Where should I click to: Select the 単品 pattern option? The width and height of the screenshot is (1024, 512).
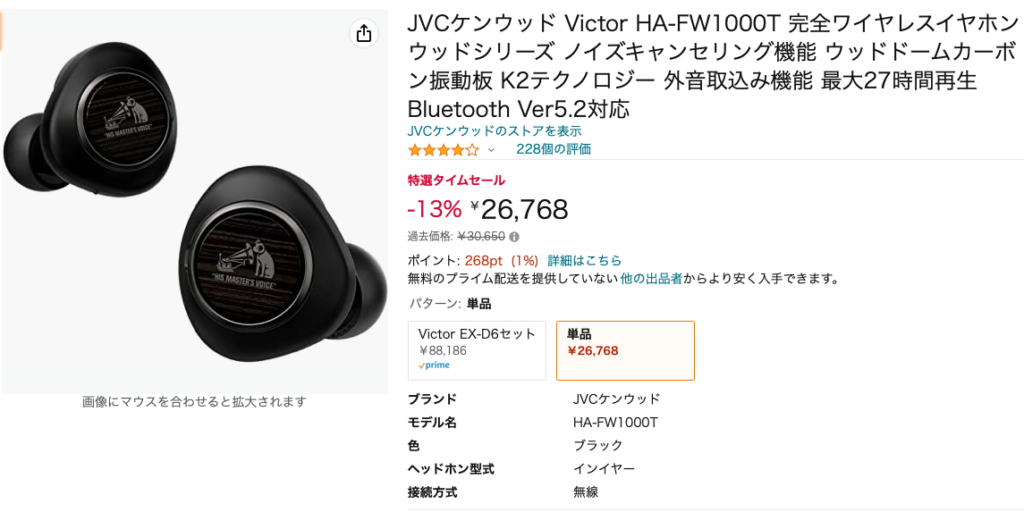point(625,351)
